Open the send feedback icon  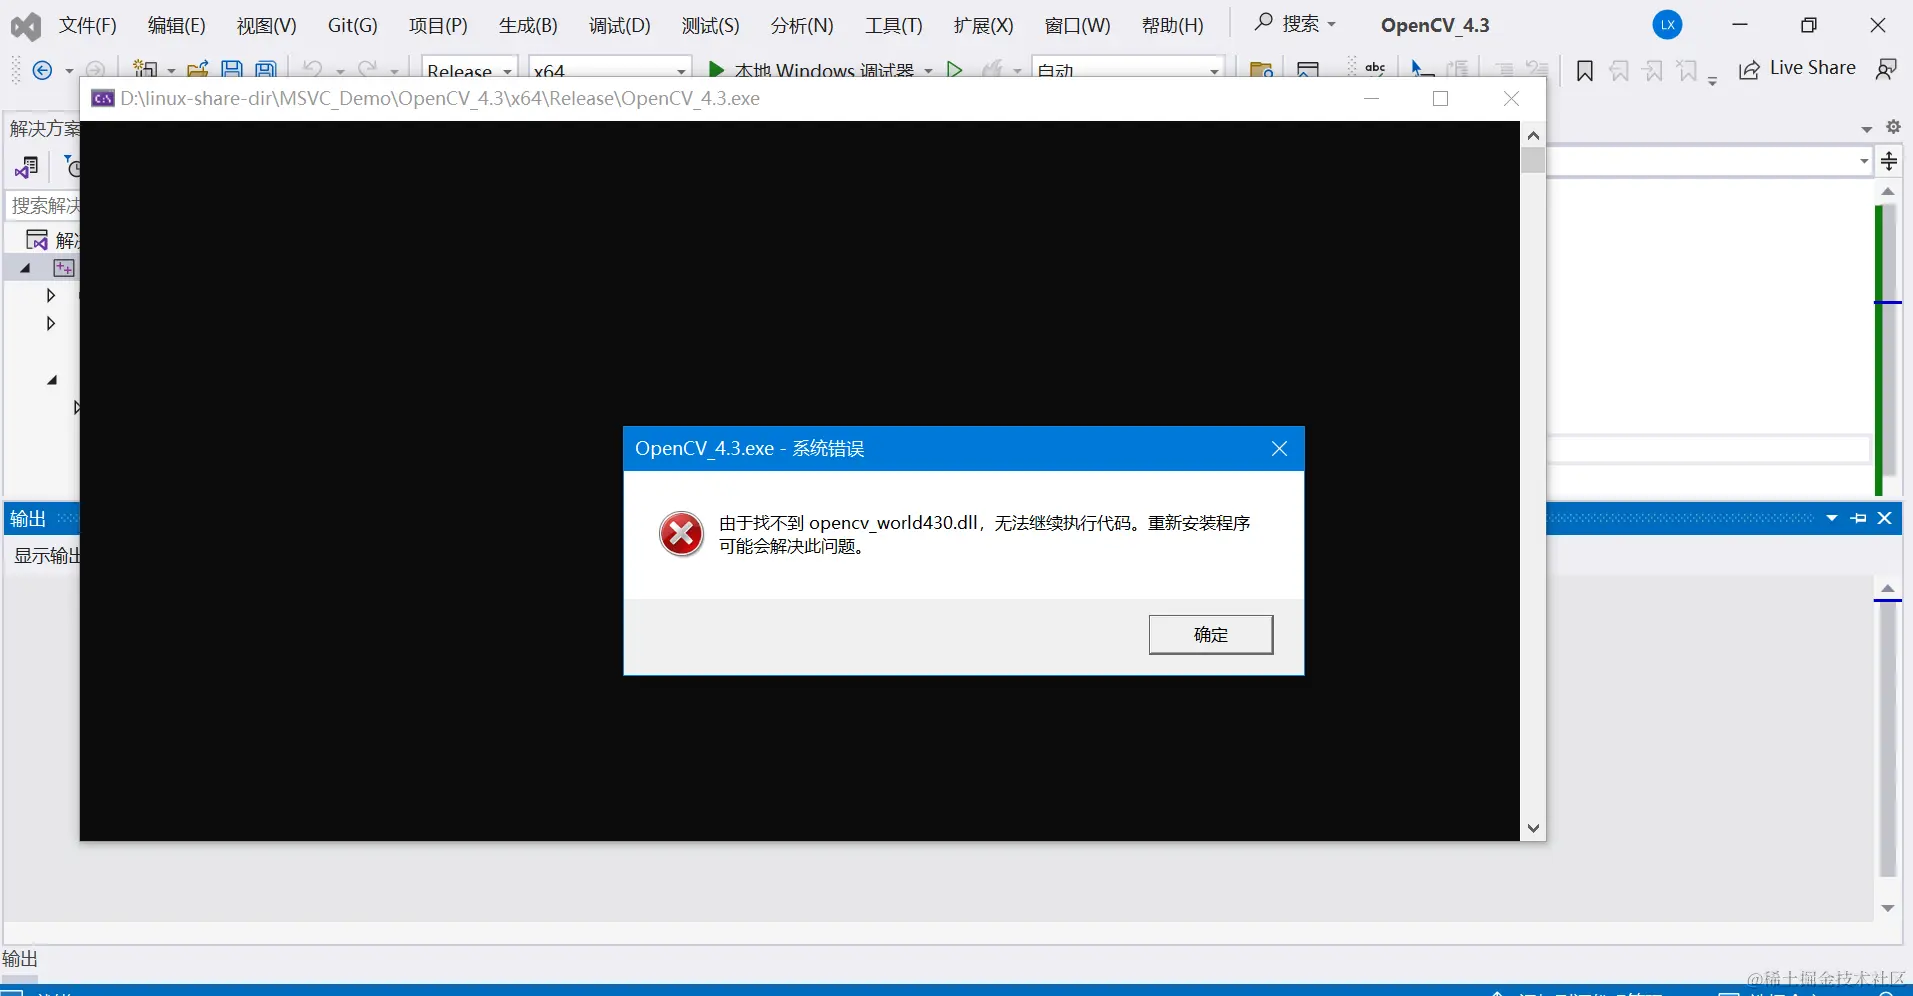click(x=1887, y=68)
